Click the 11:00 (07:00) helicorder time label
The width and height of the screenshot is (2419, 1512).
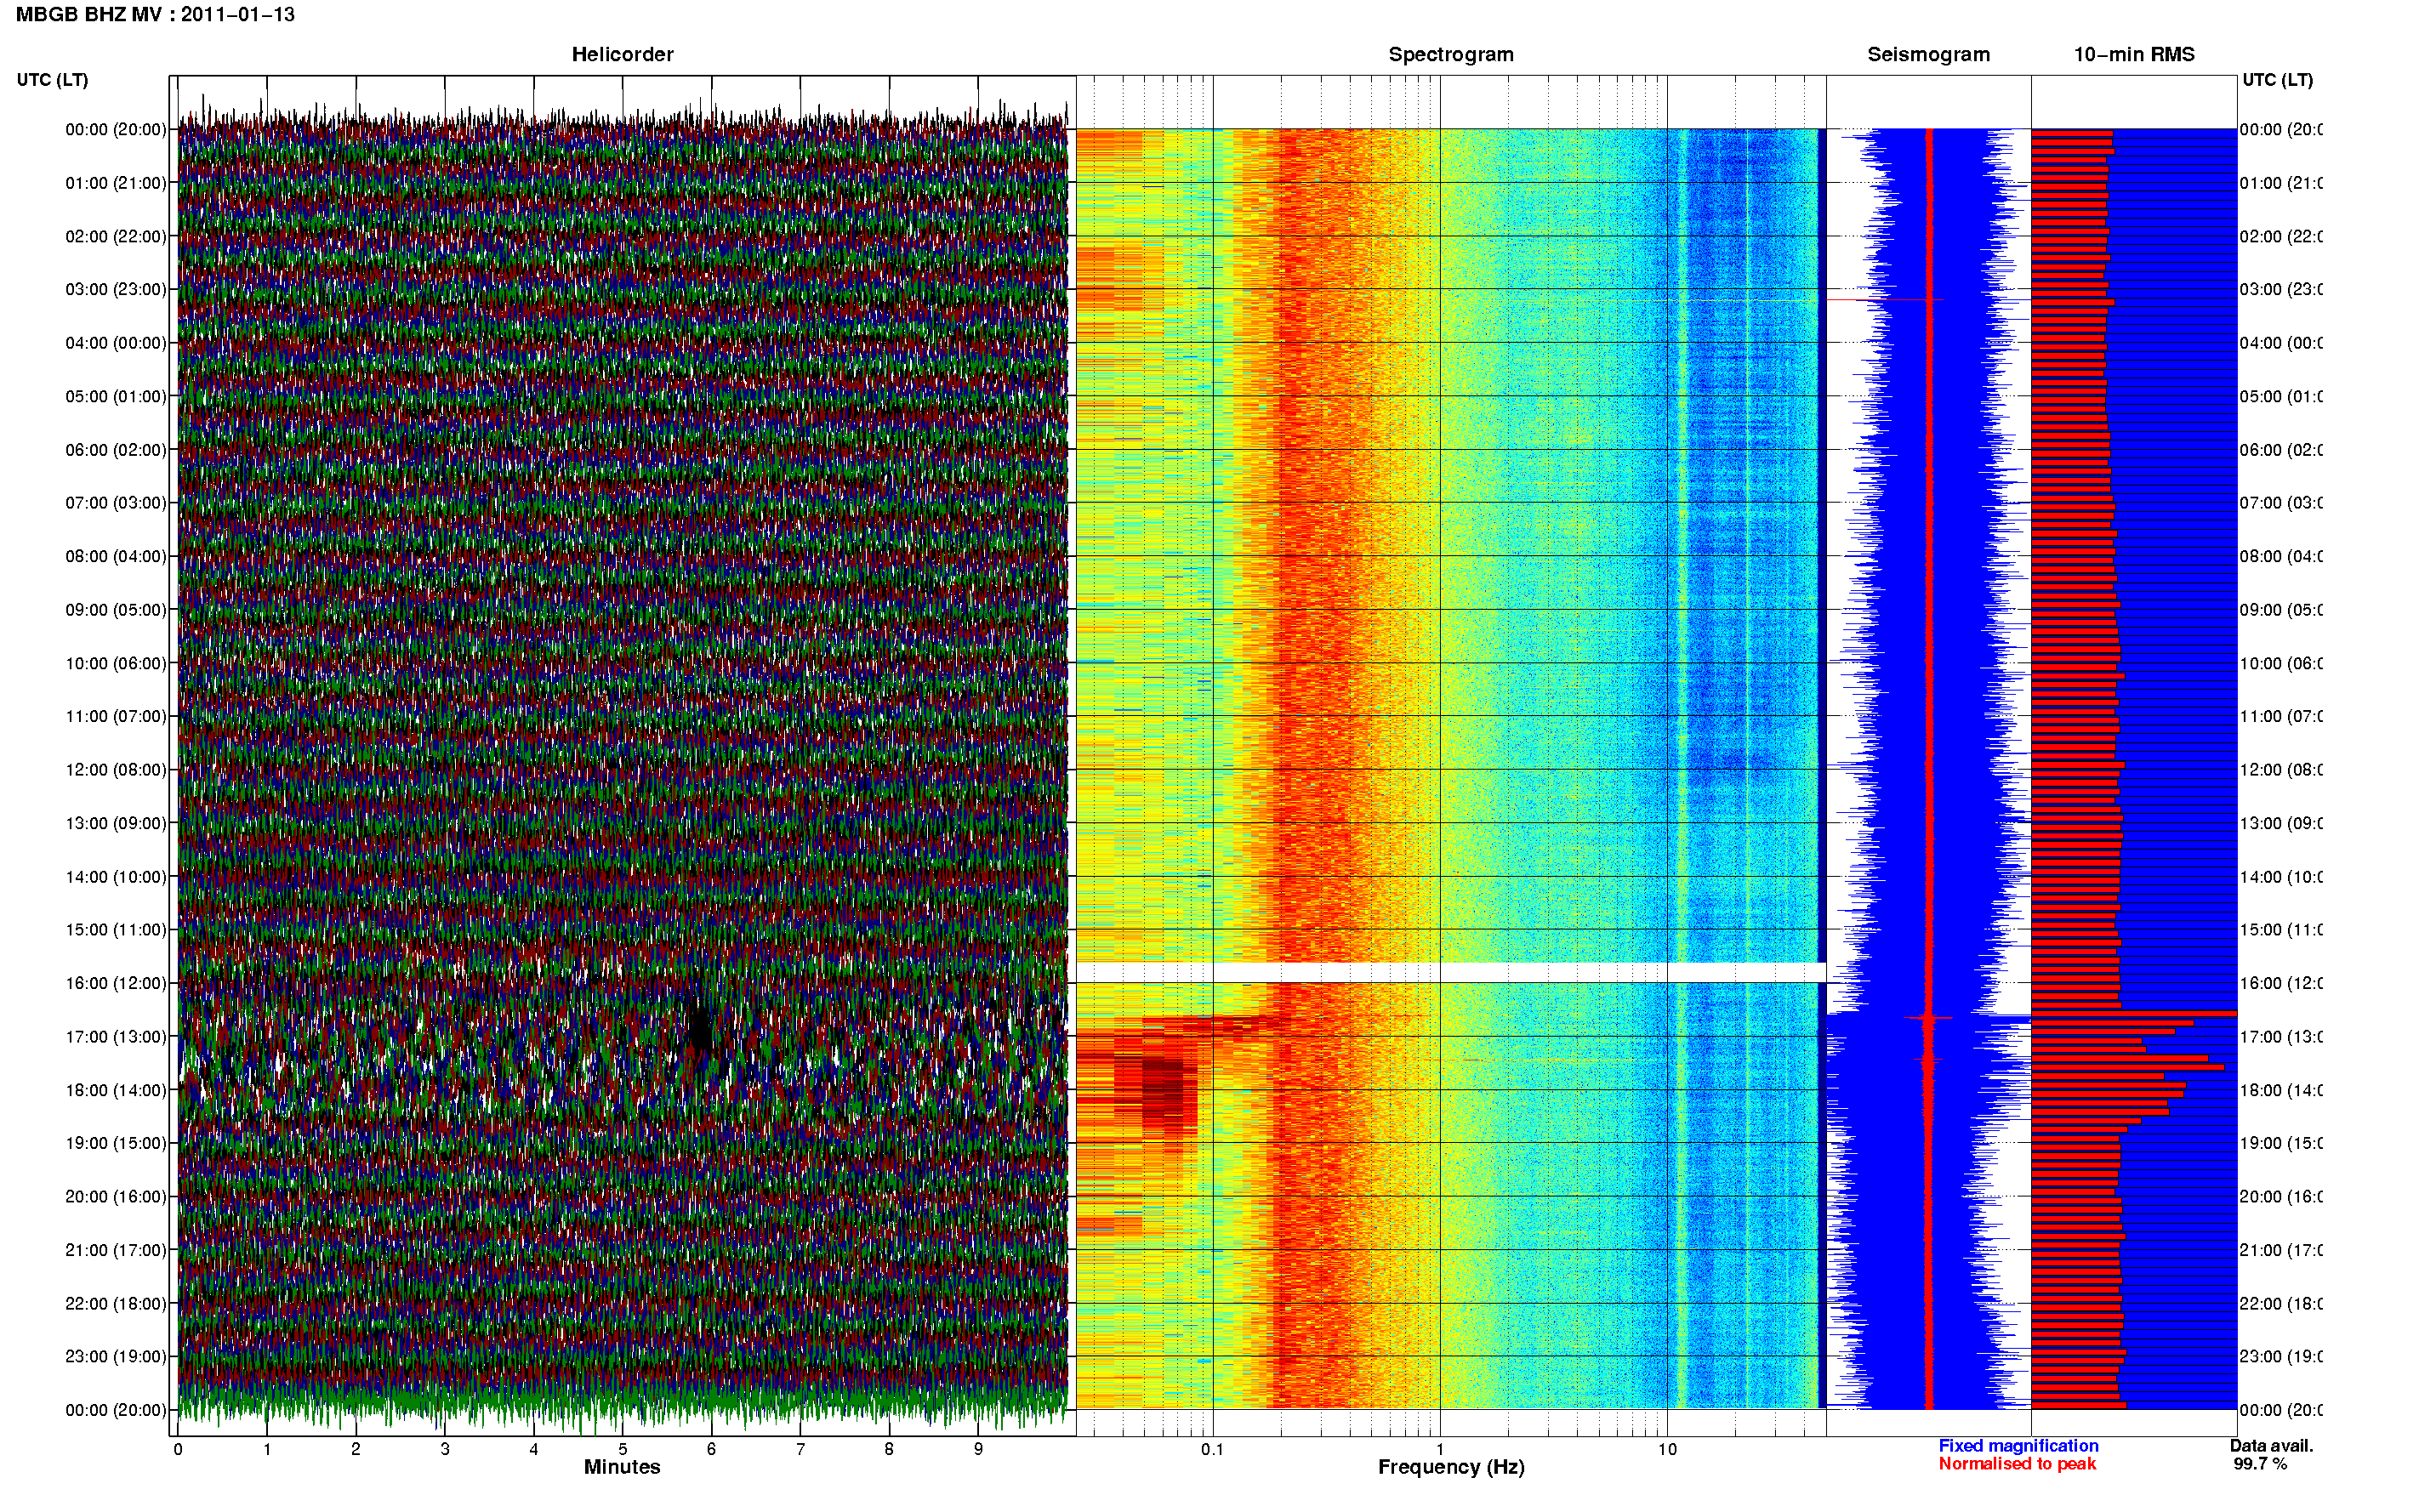pyautogui.click(x=116, y=716)
